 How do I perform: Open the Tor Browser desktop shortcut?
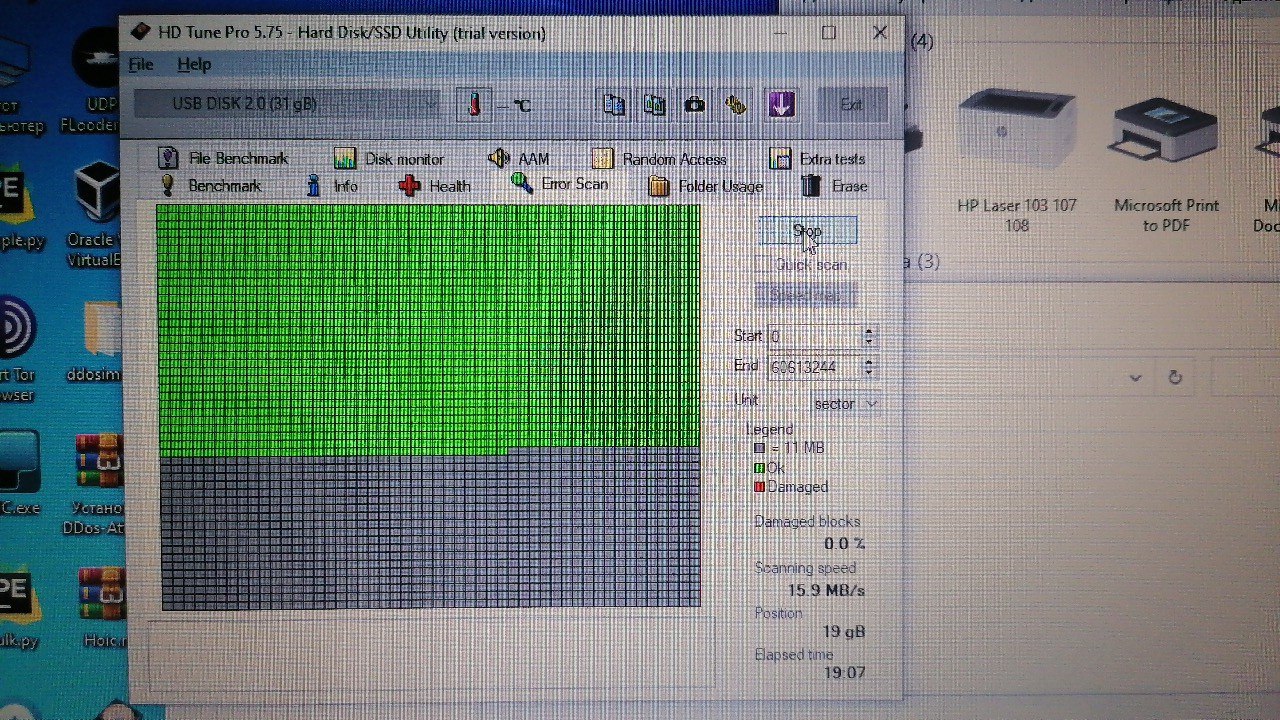(17, 347)
